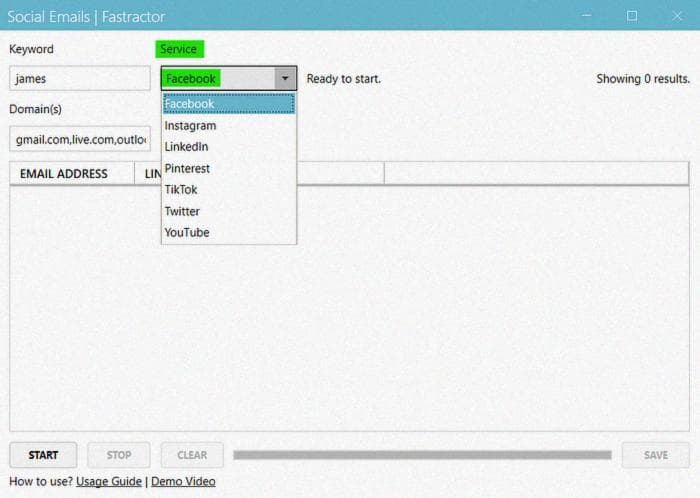Choose Instagram from the service list
Image resolution: width=700 pixels, height=498 pixels.
[x=229, y=126]
